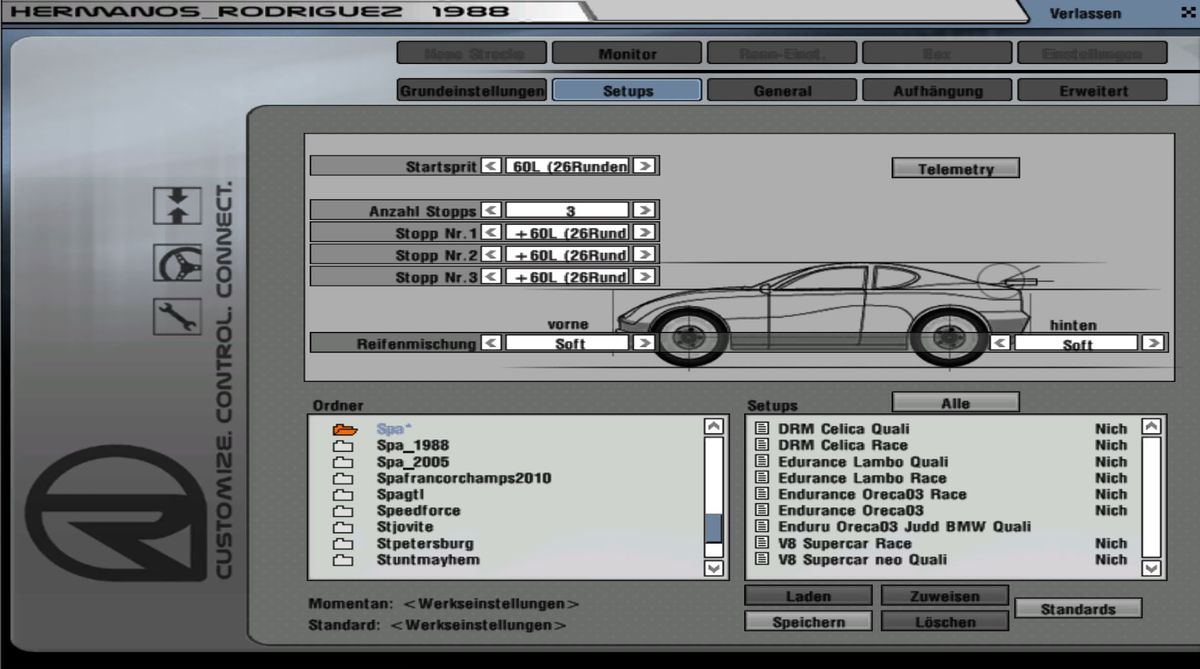Click the Spa_2005 folder icon
The height and width of the screenshot is (669, 1200).
[x=344, y=463]
